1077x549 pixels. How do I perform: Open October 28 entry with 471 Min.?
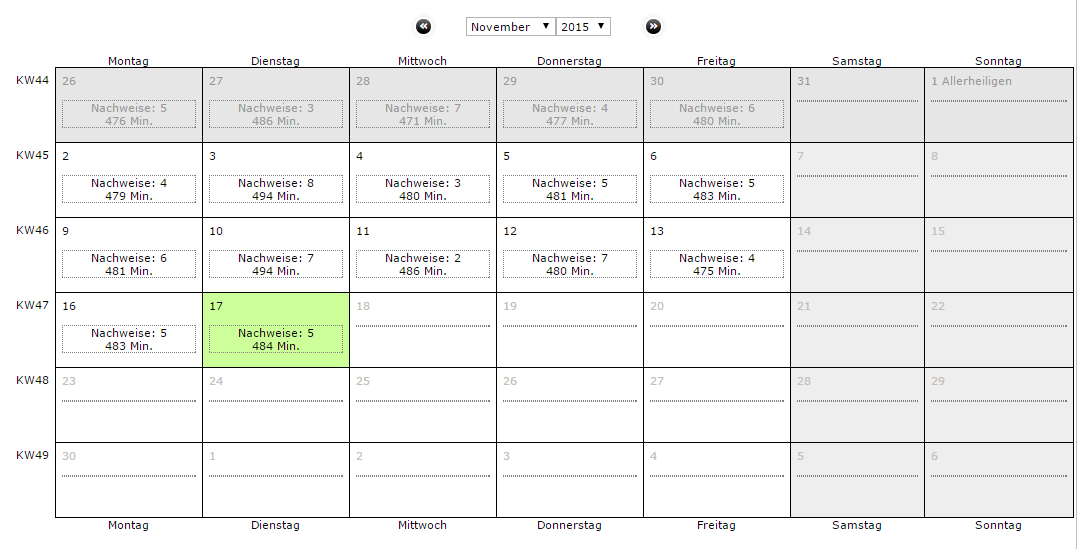(x=422, y=115)
